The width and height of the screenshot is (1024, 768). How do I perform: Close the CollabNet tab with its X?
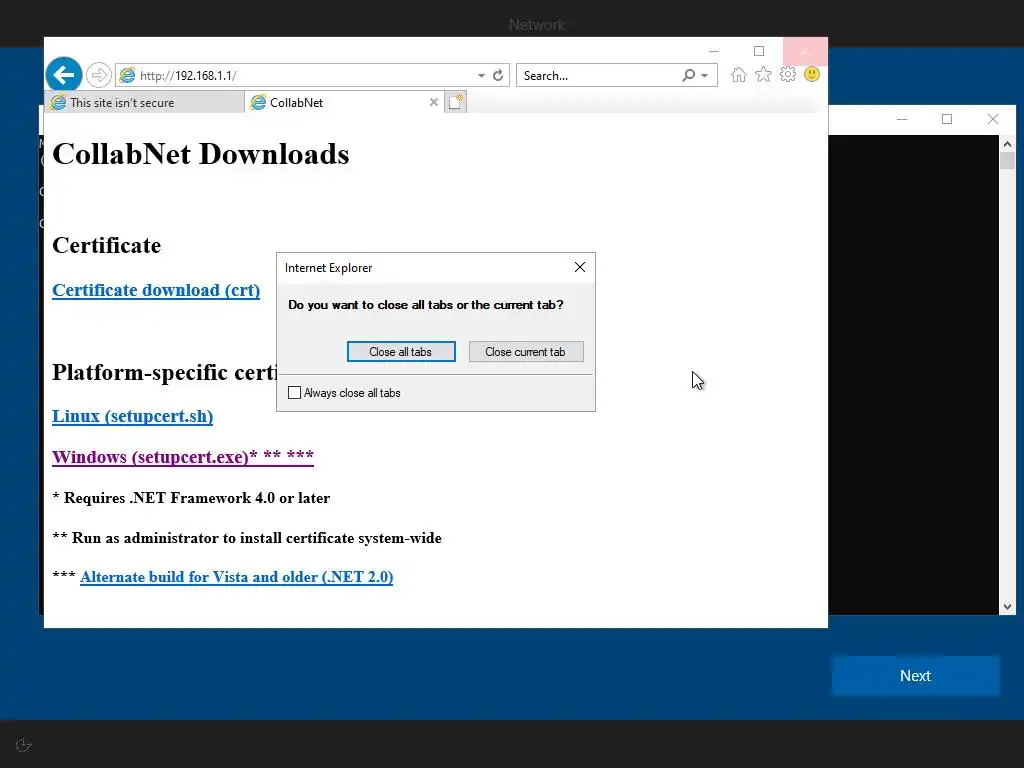coord(434,103)
